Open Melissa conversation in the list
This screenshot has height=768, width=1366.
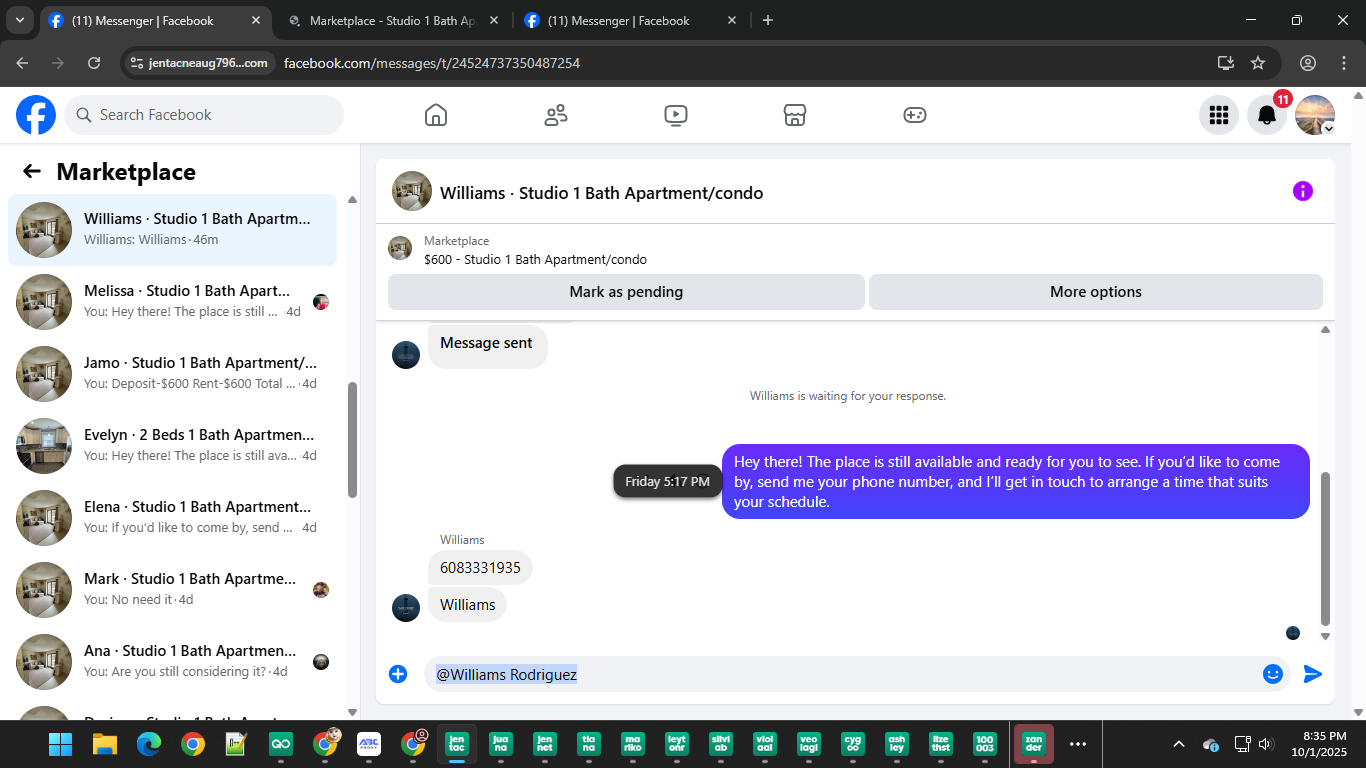[172, 302]
